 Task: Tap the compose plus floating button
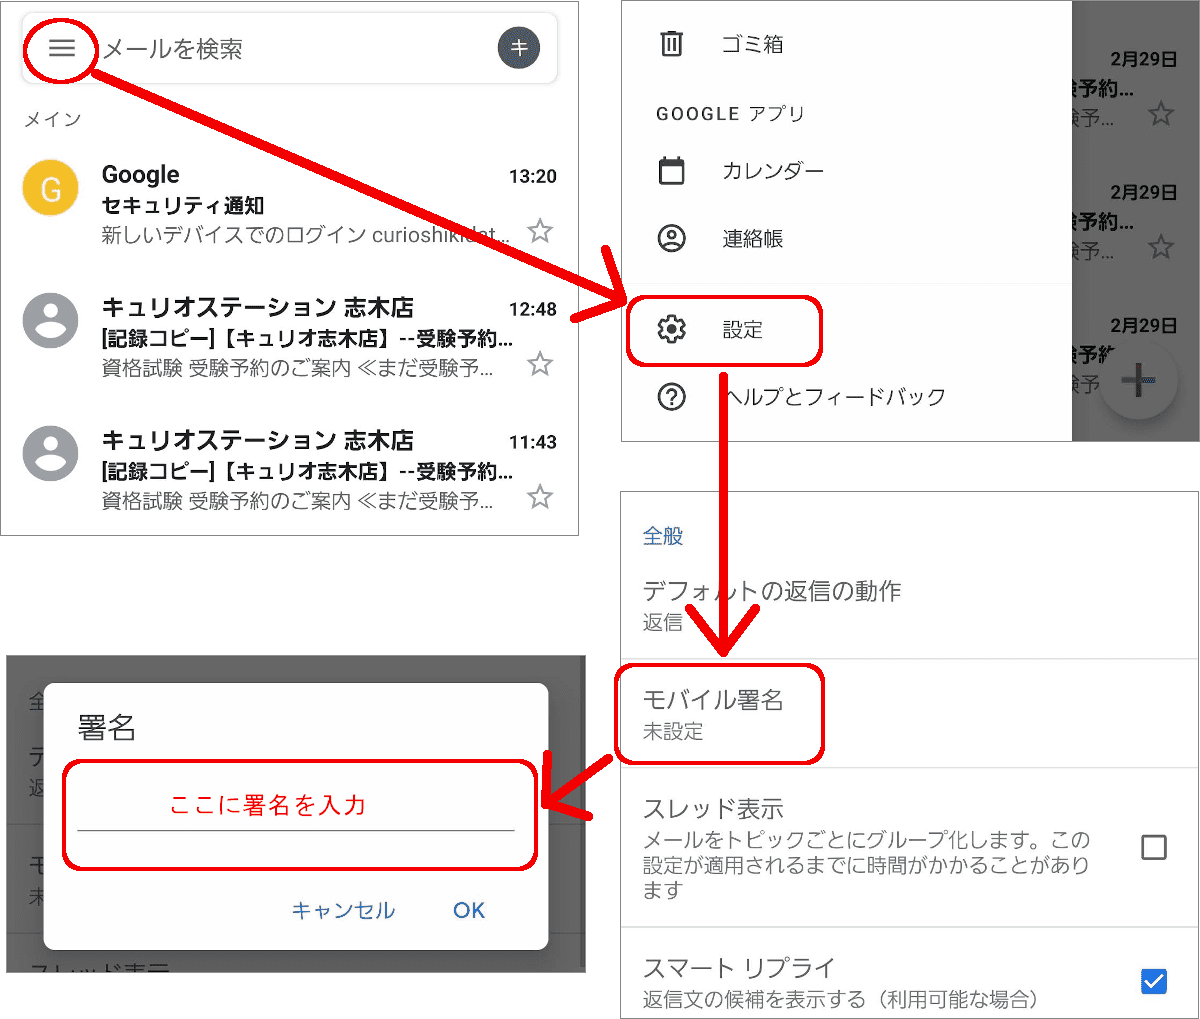[x=1139, y=381]
